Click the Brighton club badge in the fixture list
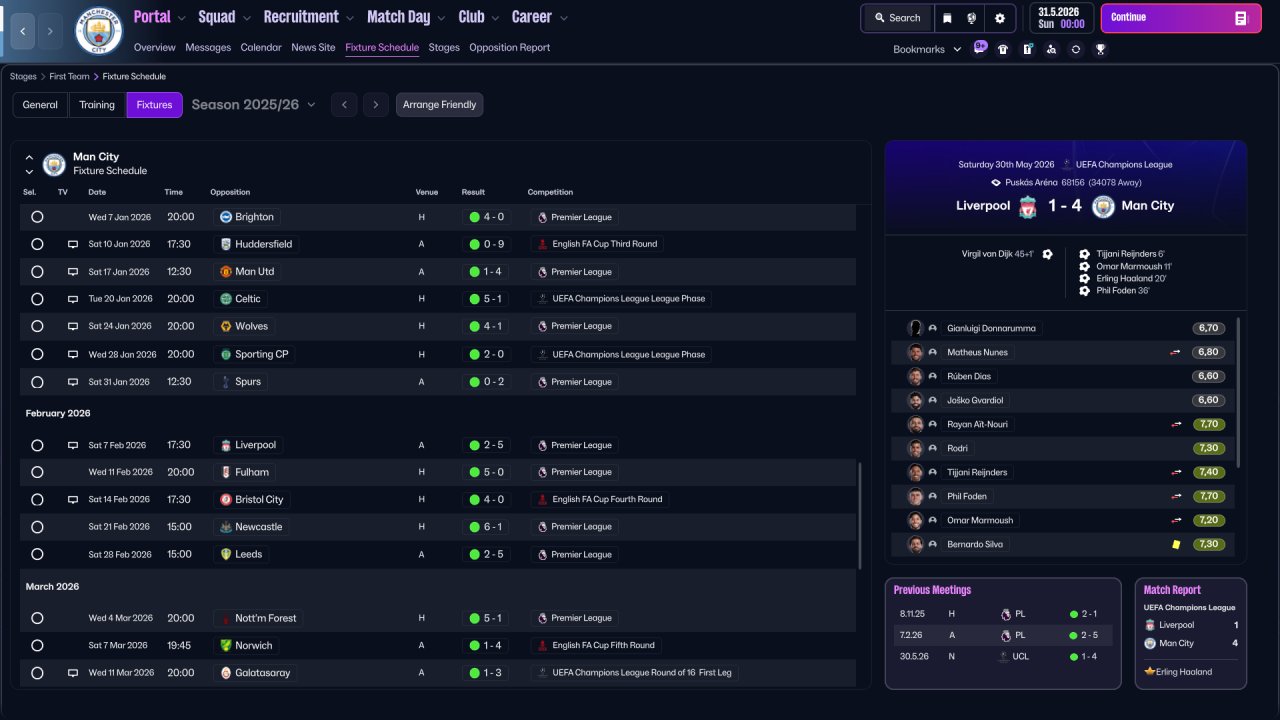Image resolution: width=1280 pixels, height=720 pixels. click(226, 217)
